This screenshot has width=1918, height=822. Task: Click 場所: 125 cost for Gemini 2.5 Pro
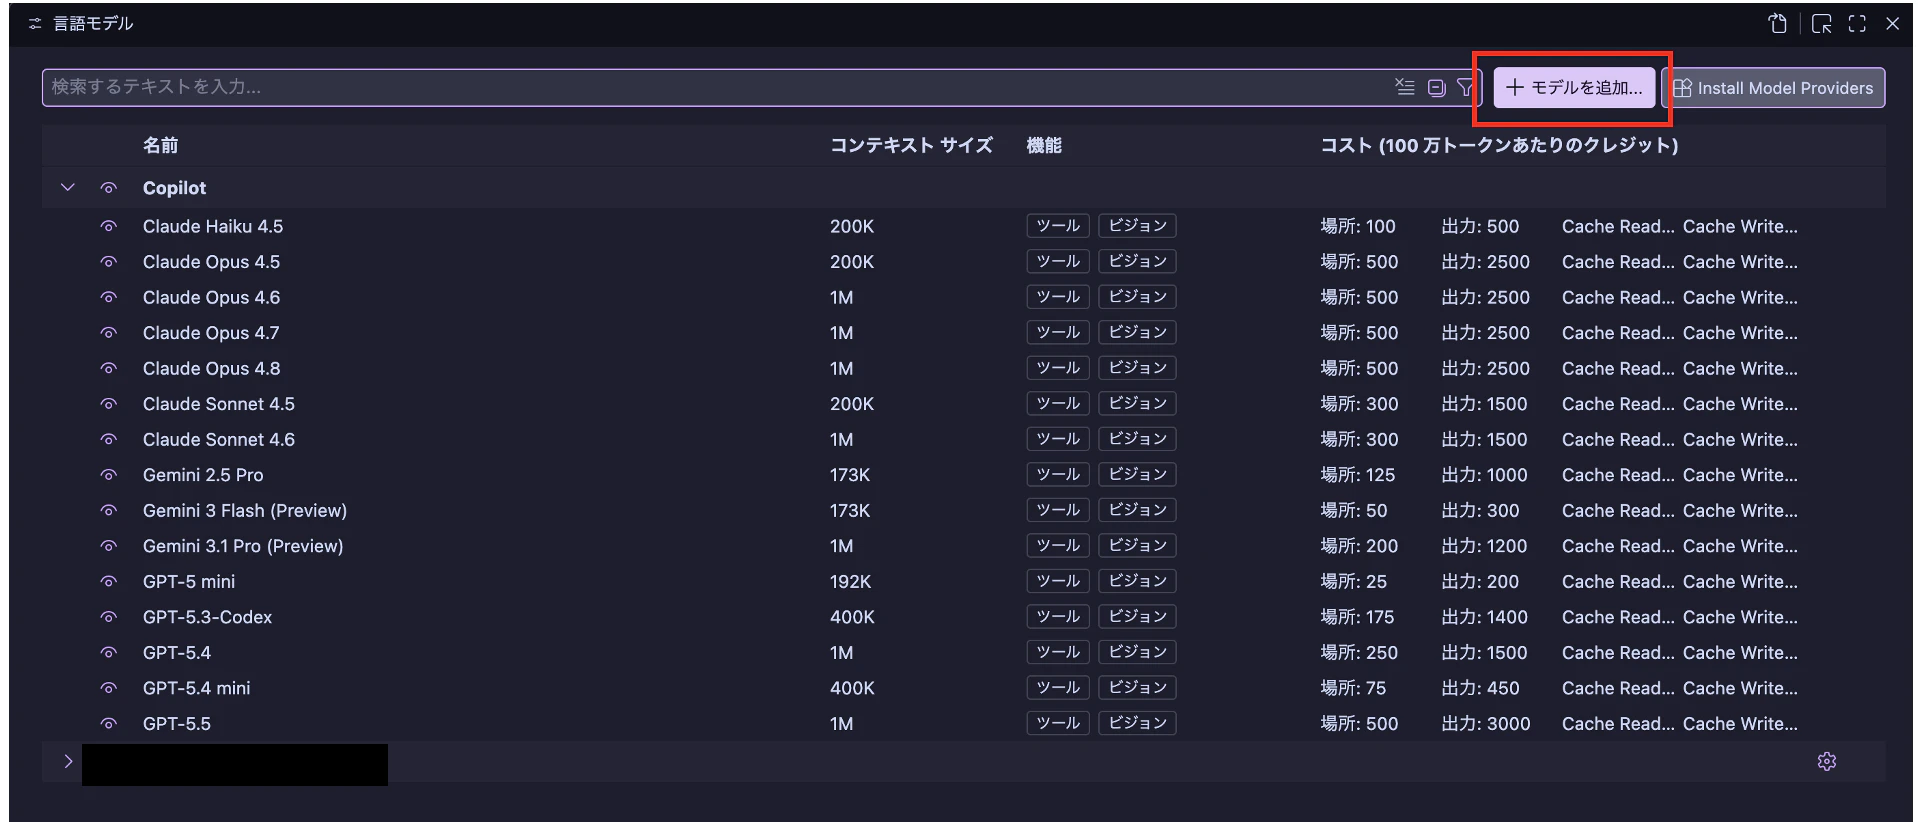[x=1358, y=475]
